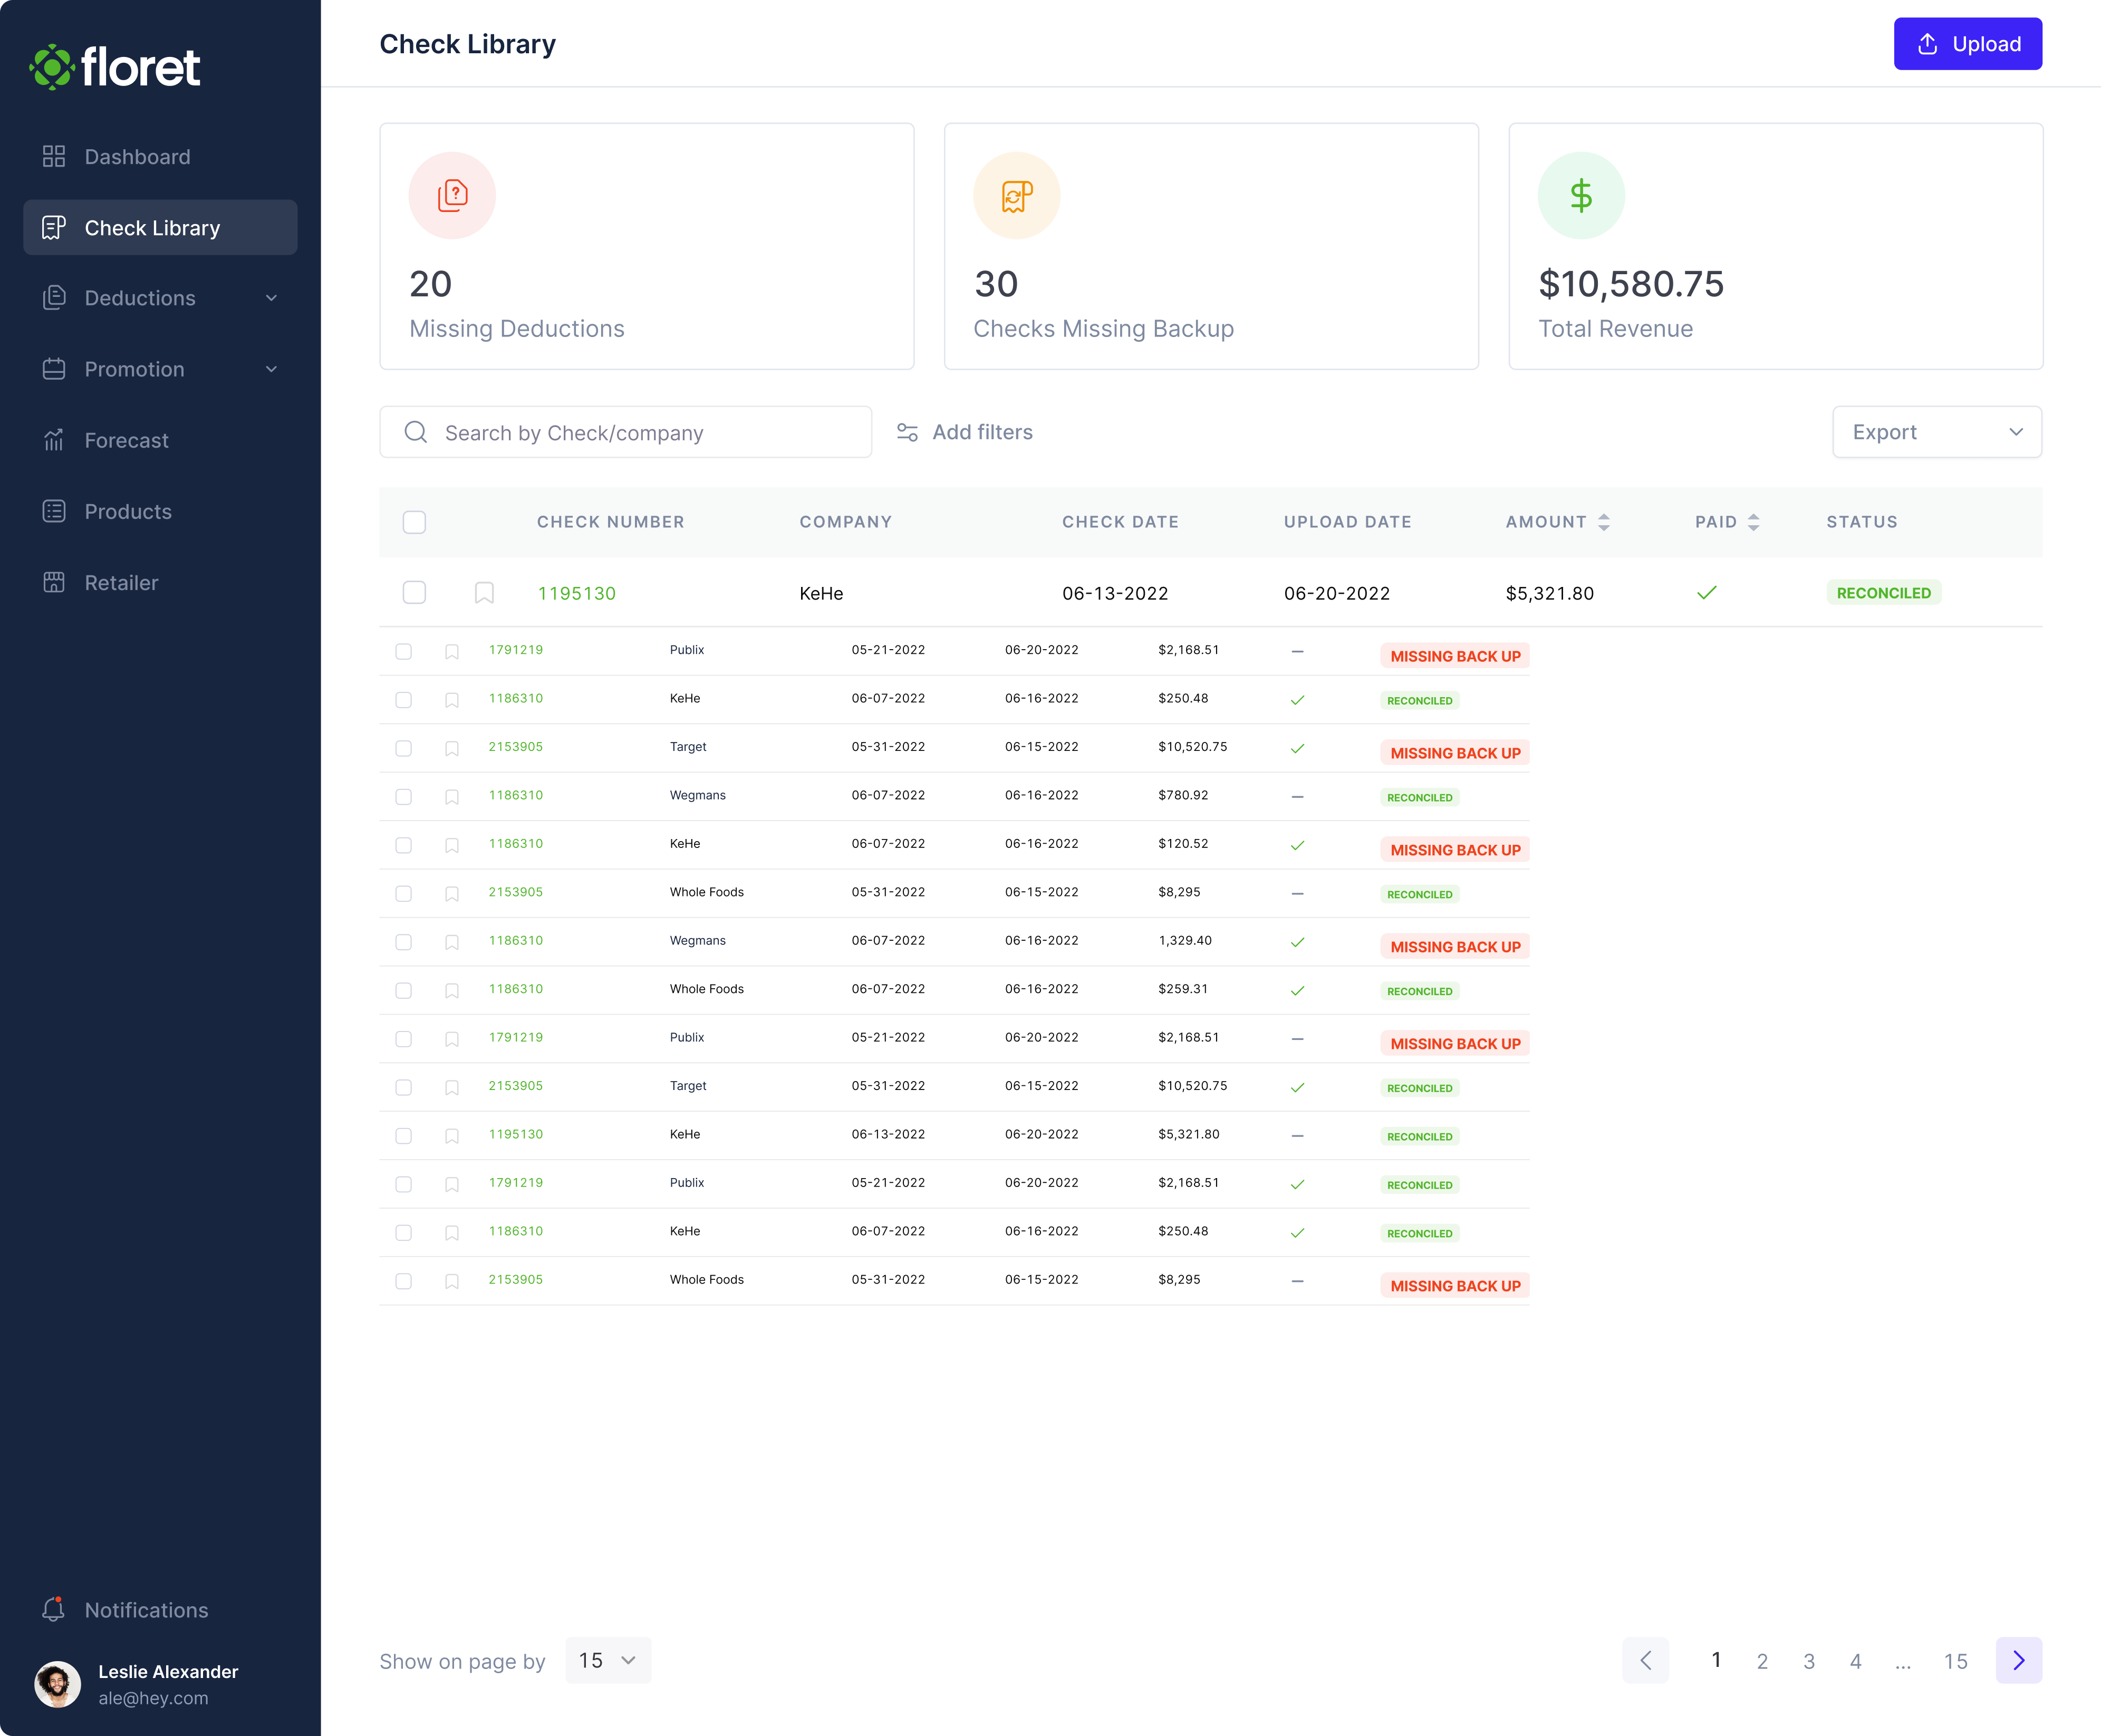This screenshot has width=2101, height=1736.
Task: Select the checkbox for check 2153905 Target
Action: coord(404,748)
